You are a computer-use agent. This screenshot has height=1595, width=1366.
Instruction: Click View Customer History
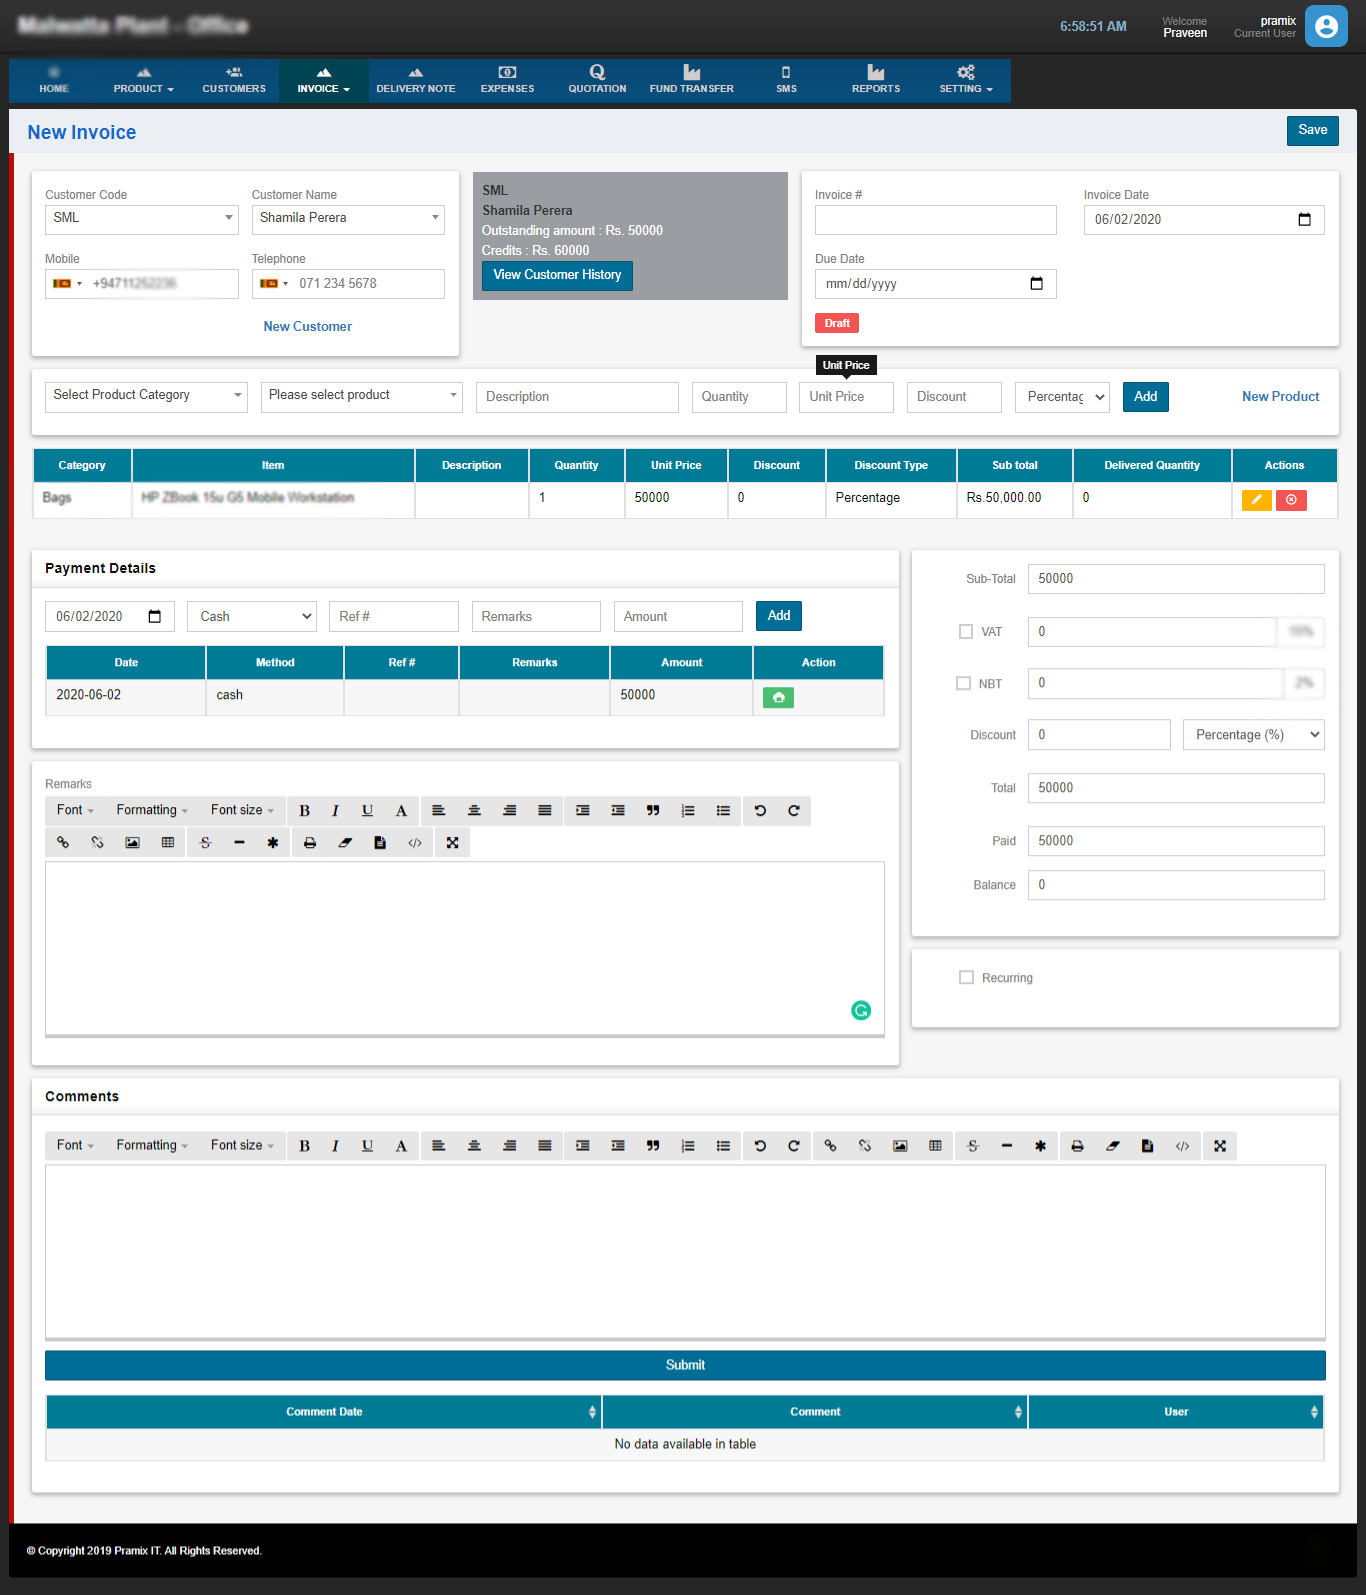click(x=557, y=276)
